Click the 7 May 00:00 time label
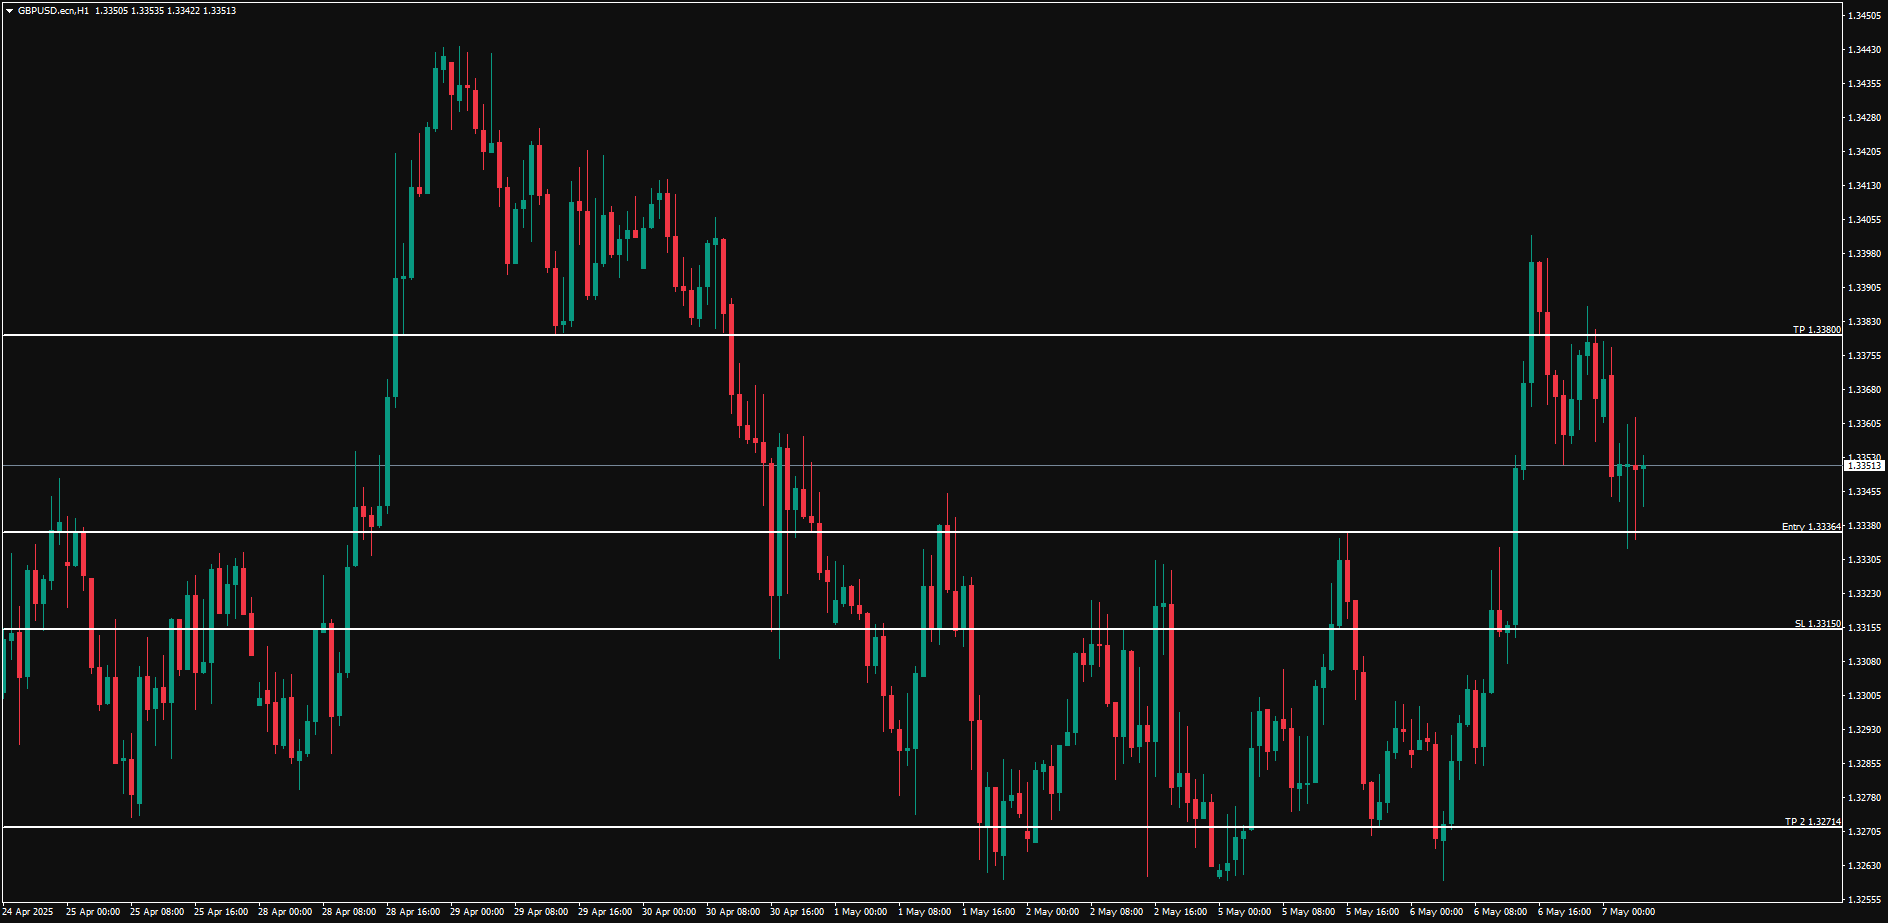 tap(1628, 912)
